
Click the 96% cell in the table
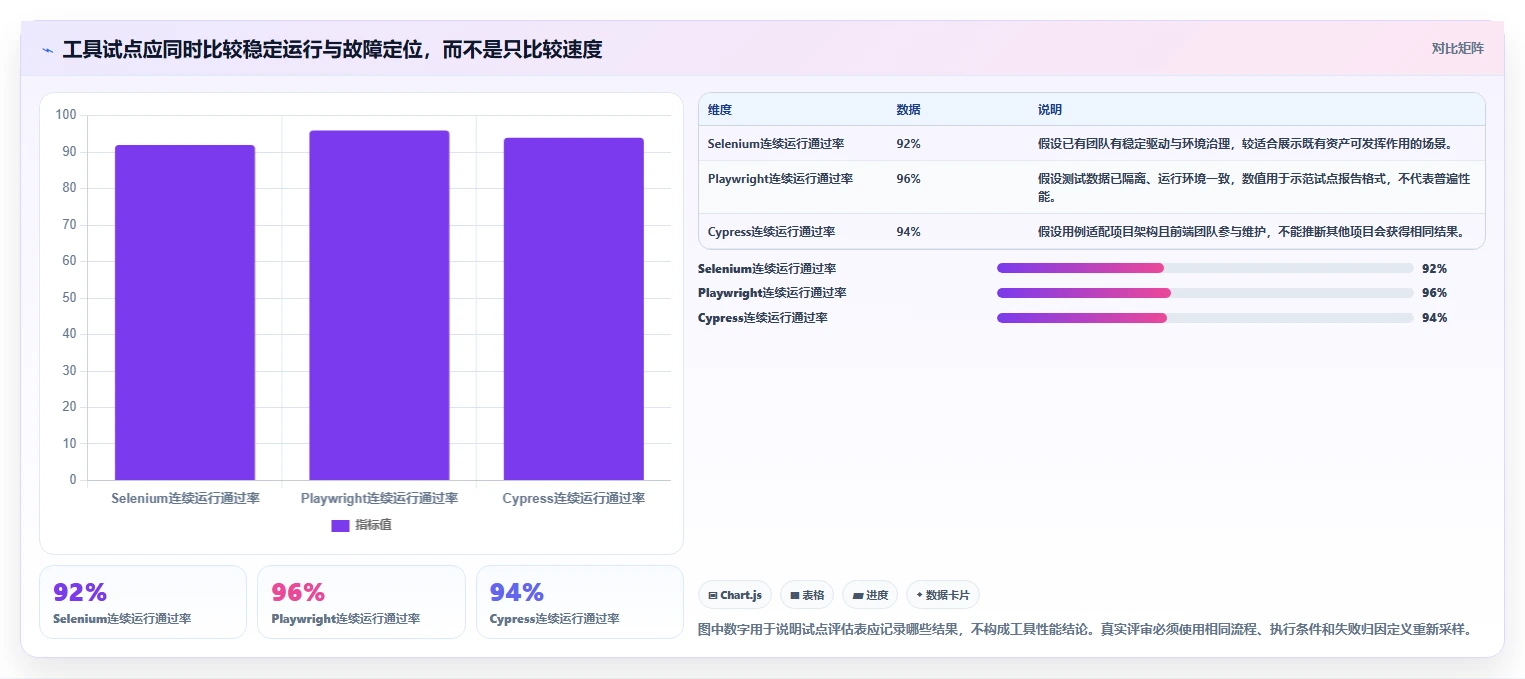pos(908,179)
